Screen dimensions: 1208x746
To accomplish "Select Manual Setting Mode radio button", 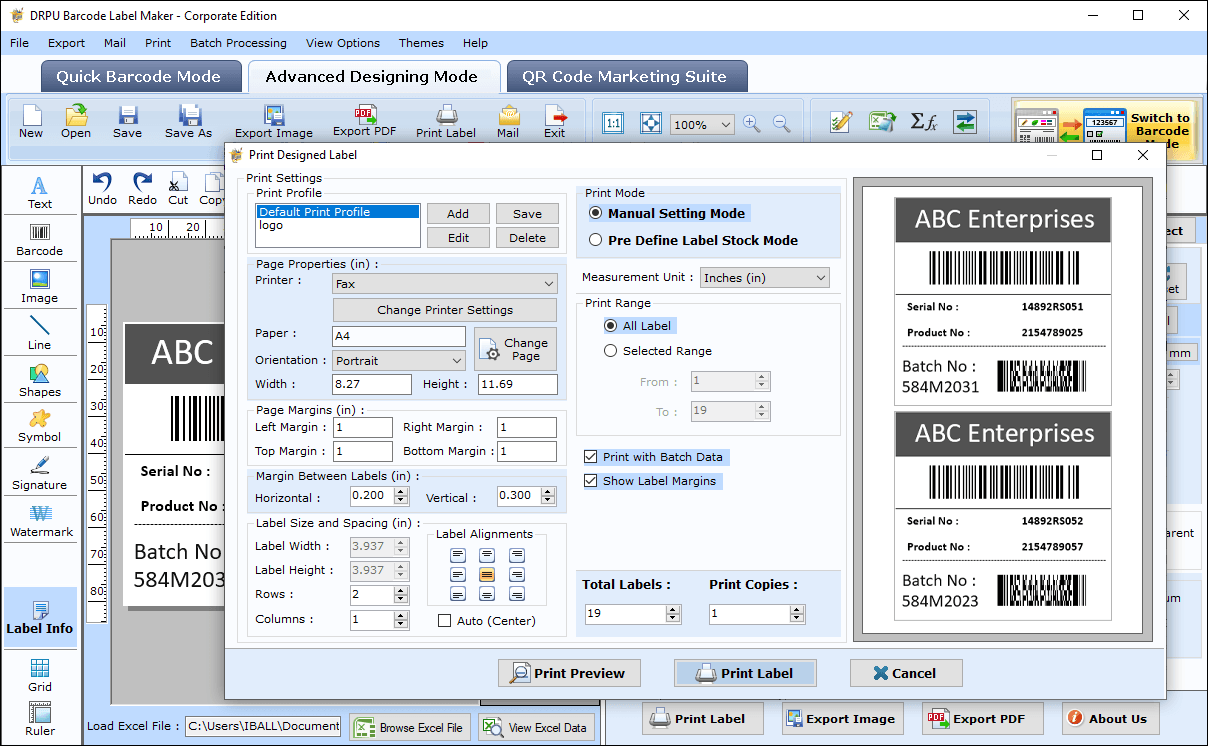I will [596, 213].
